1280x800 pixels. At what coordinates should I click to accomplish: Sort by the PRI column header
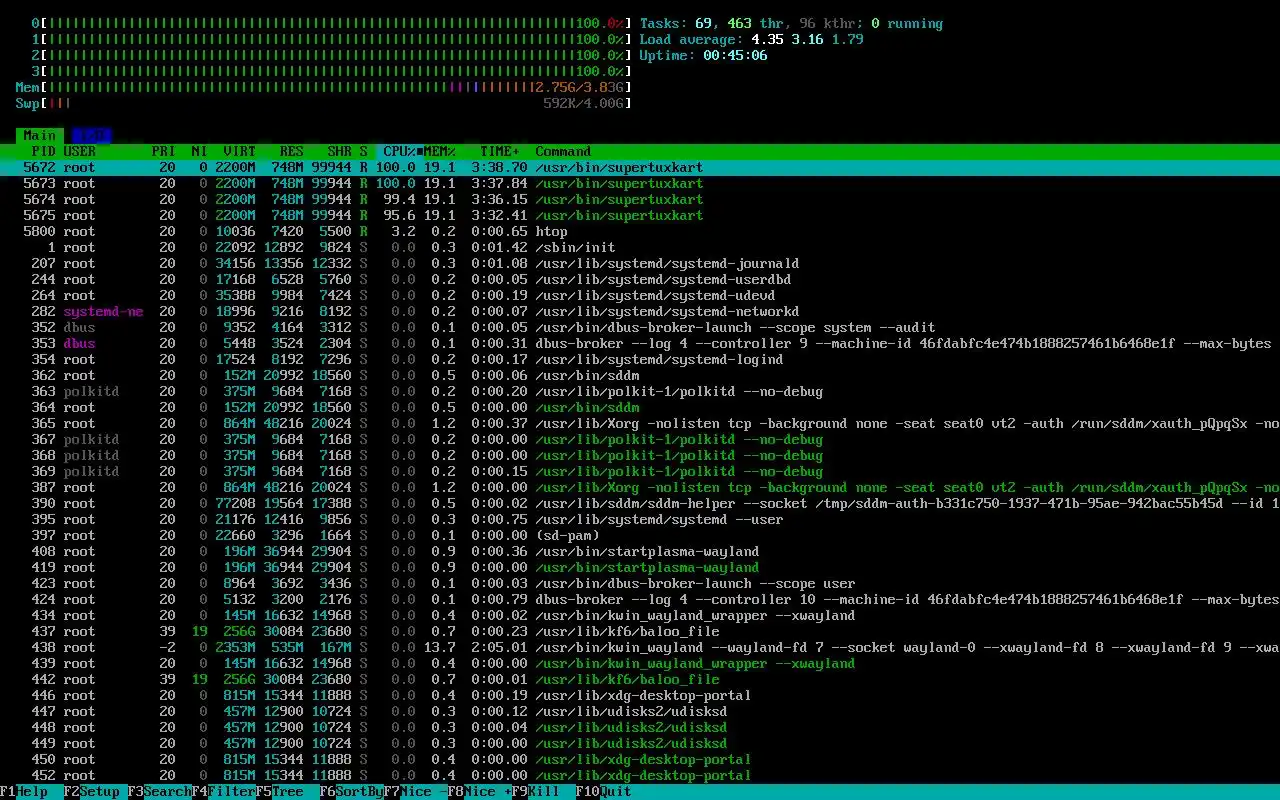pyautogui.click(x=164, y=151)
